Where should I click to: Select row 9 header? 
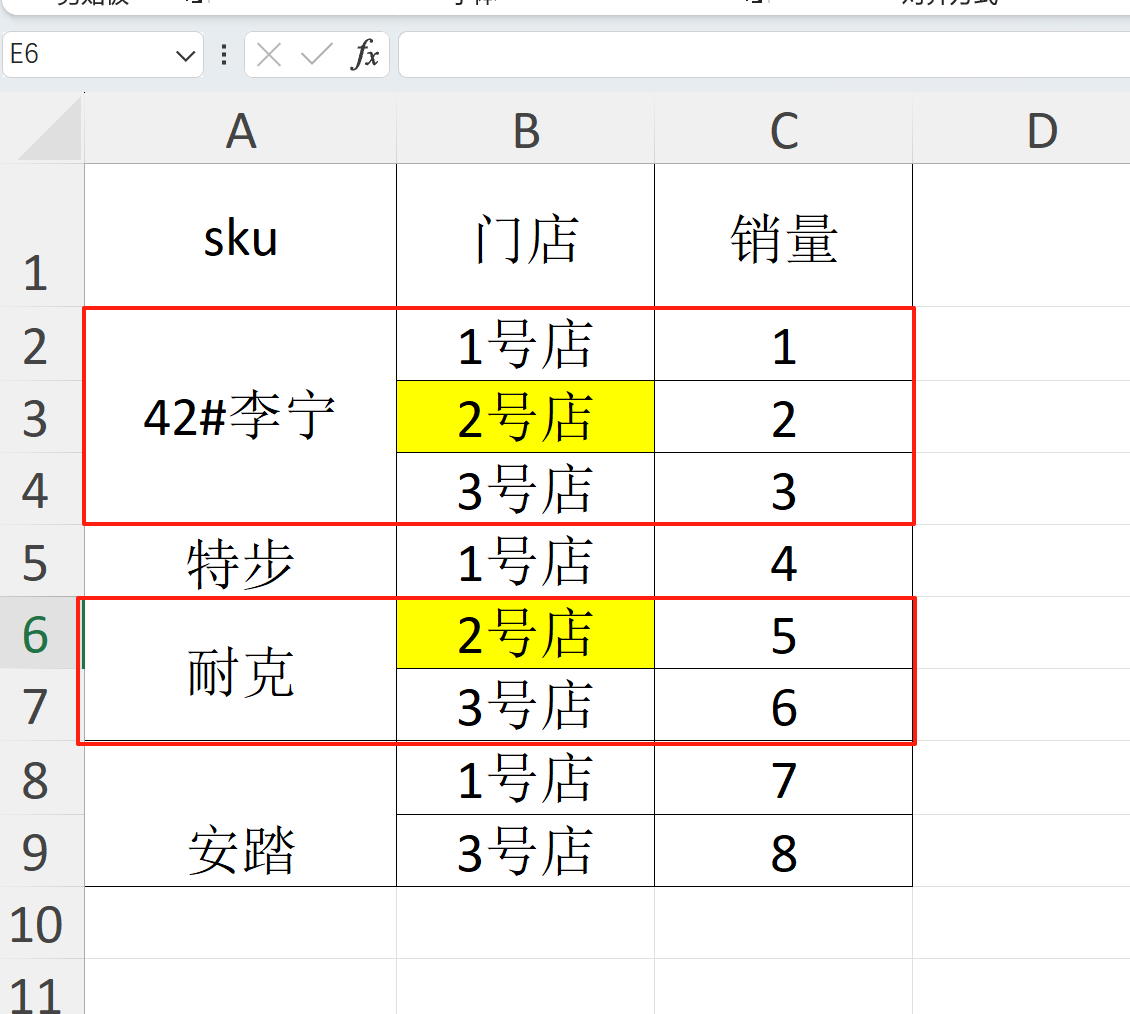[42, 851]
